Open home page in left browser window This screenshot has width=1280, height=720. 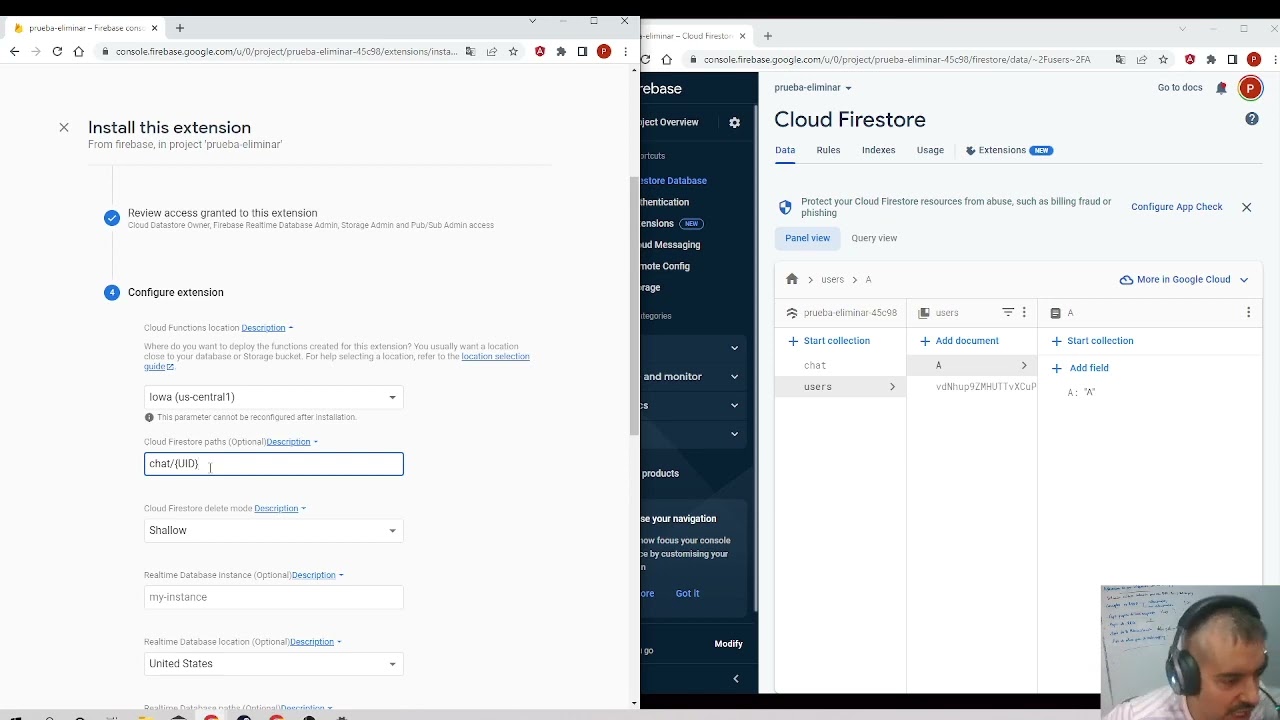[x=79, y=51]
